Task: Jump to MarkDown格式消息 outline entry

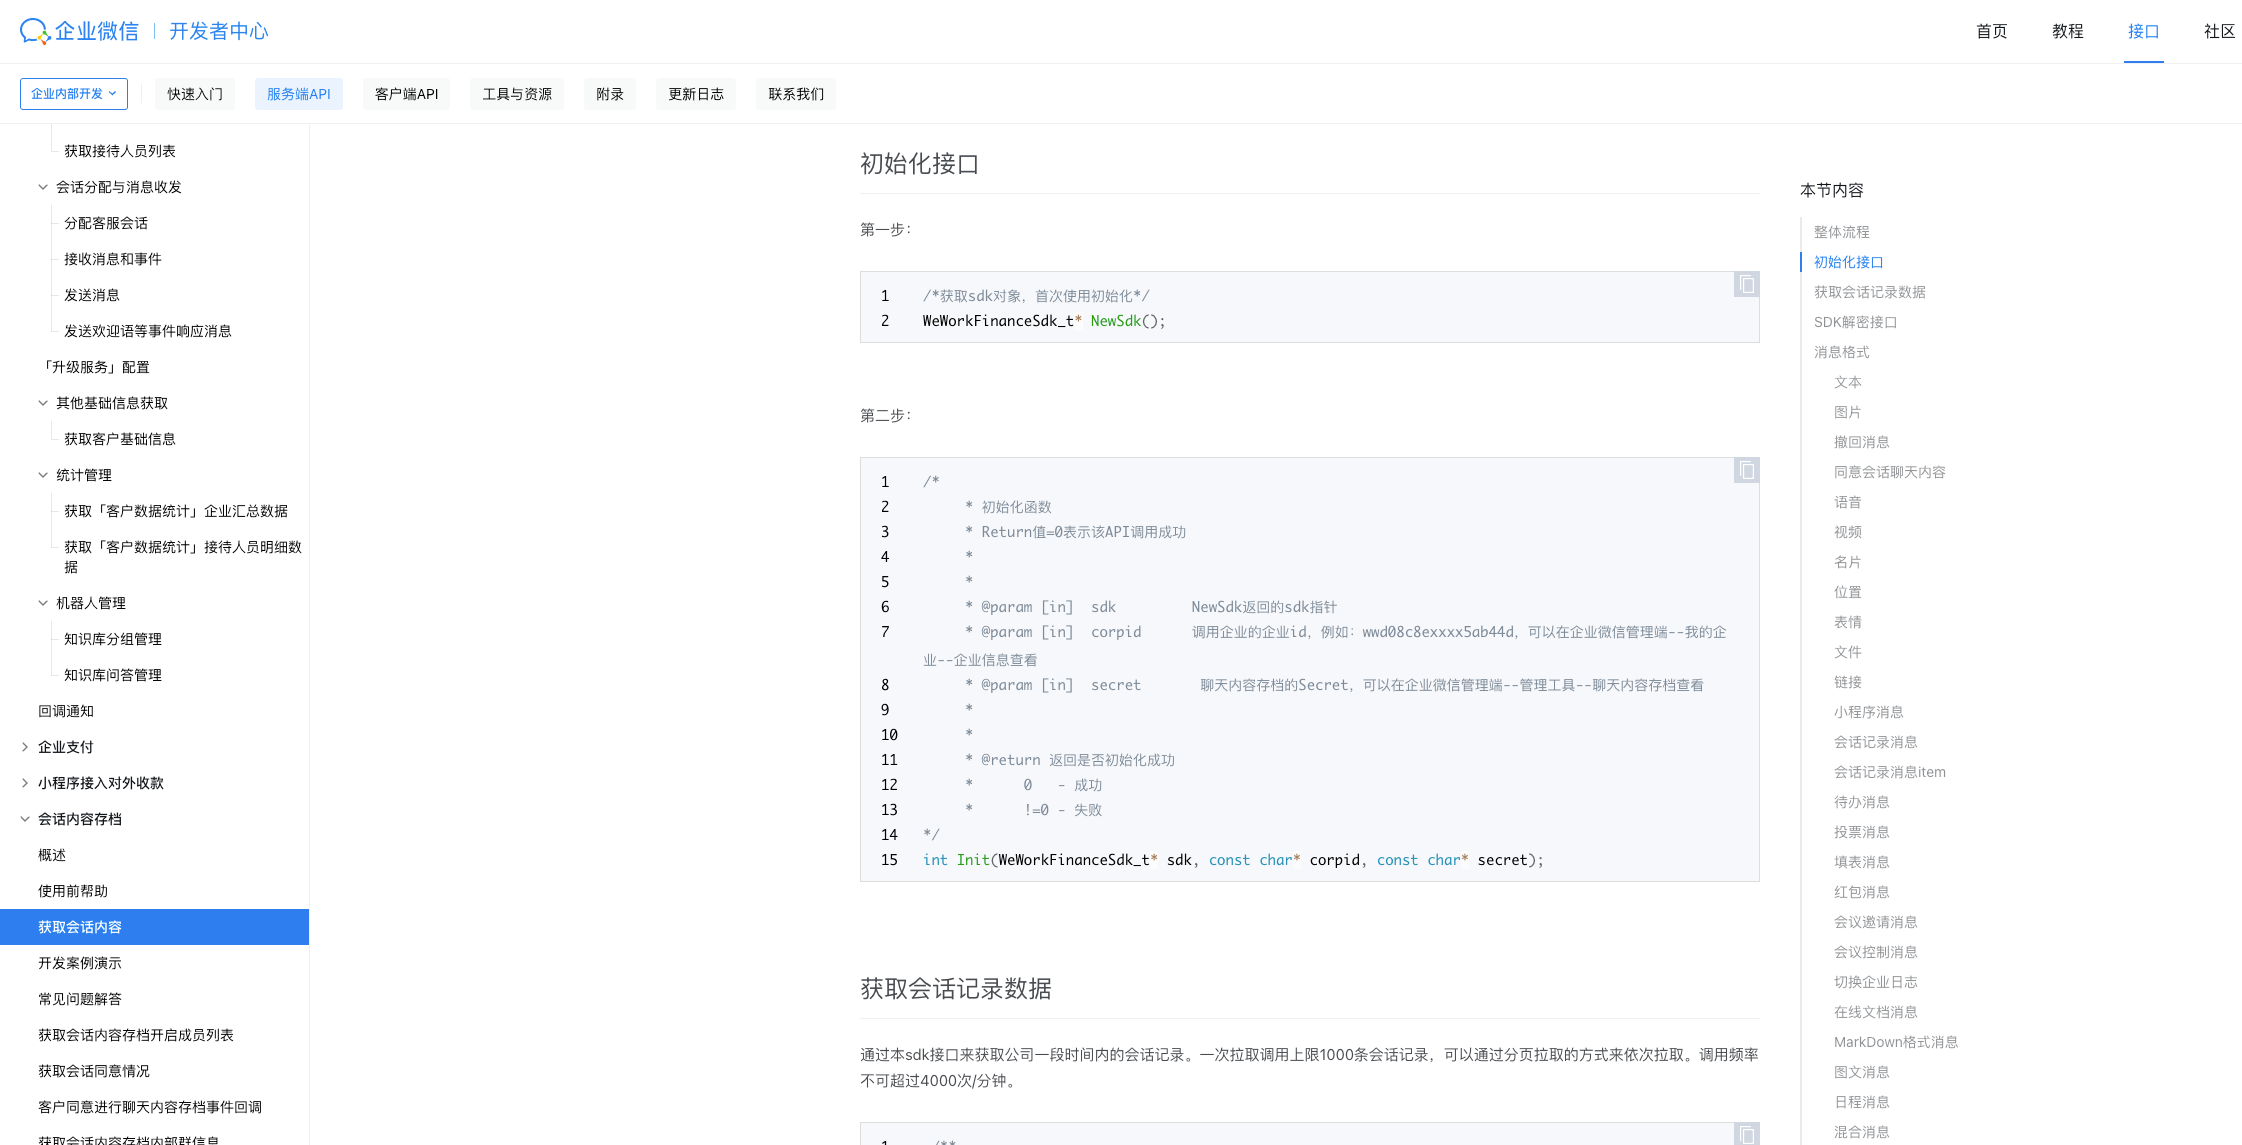Action: pos(1895,1042)
